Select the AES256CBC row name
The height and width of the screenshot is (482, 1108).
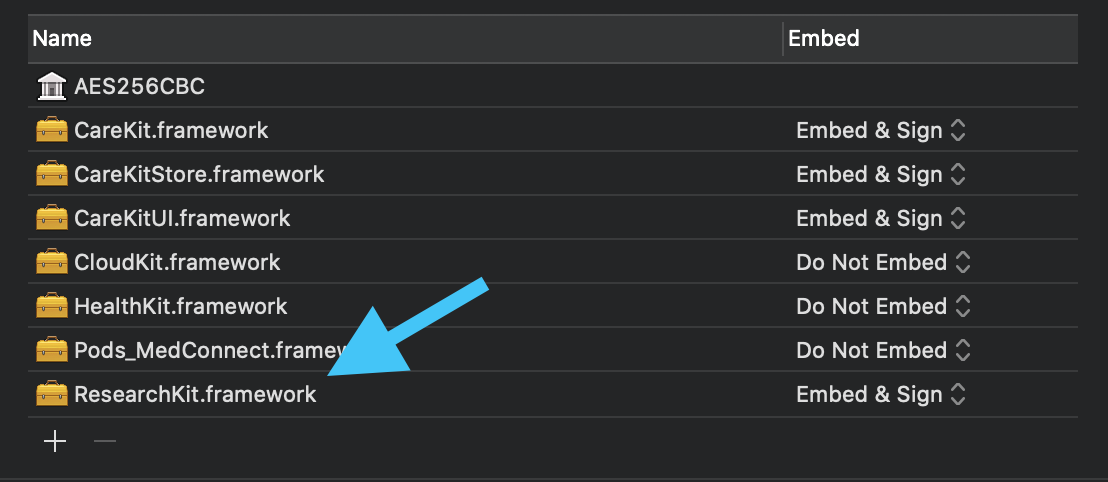click(x=139, y=87)
